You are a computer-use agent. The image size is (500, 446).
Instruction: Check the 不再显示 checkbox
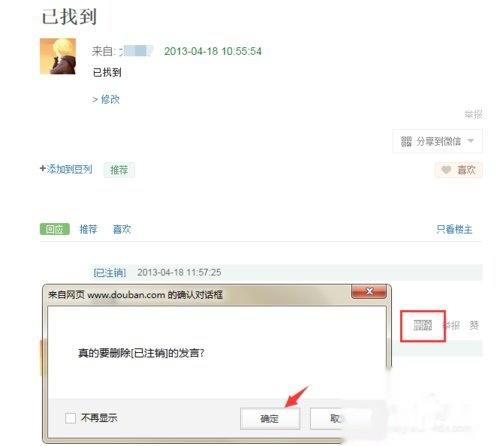(x=70, y=418)
